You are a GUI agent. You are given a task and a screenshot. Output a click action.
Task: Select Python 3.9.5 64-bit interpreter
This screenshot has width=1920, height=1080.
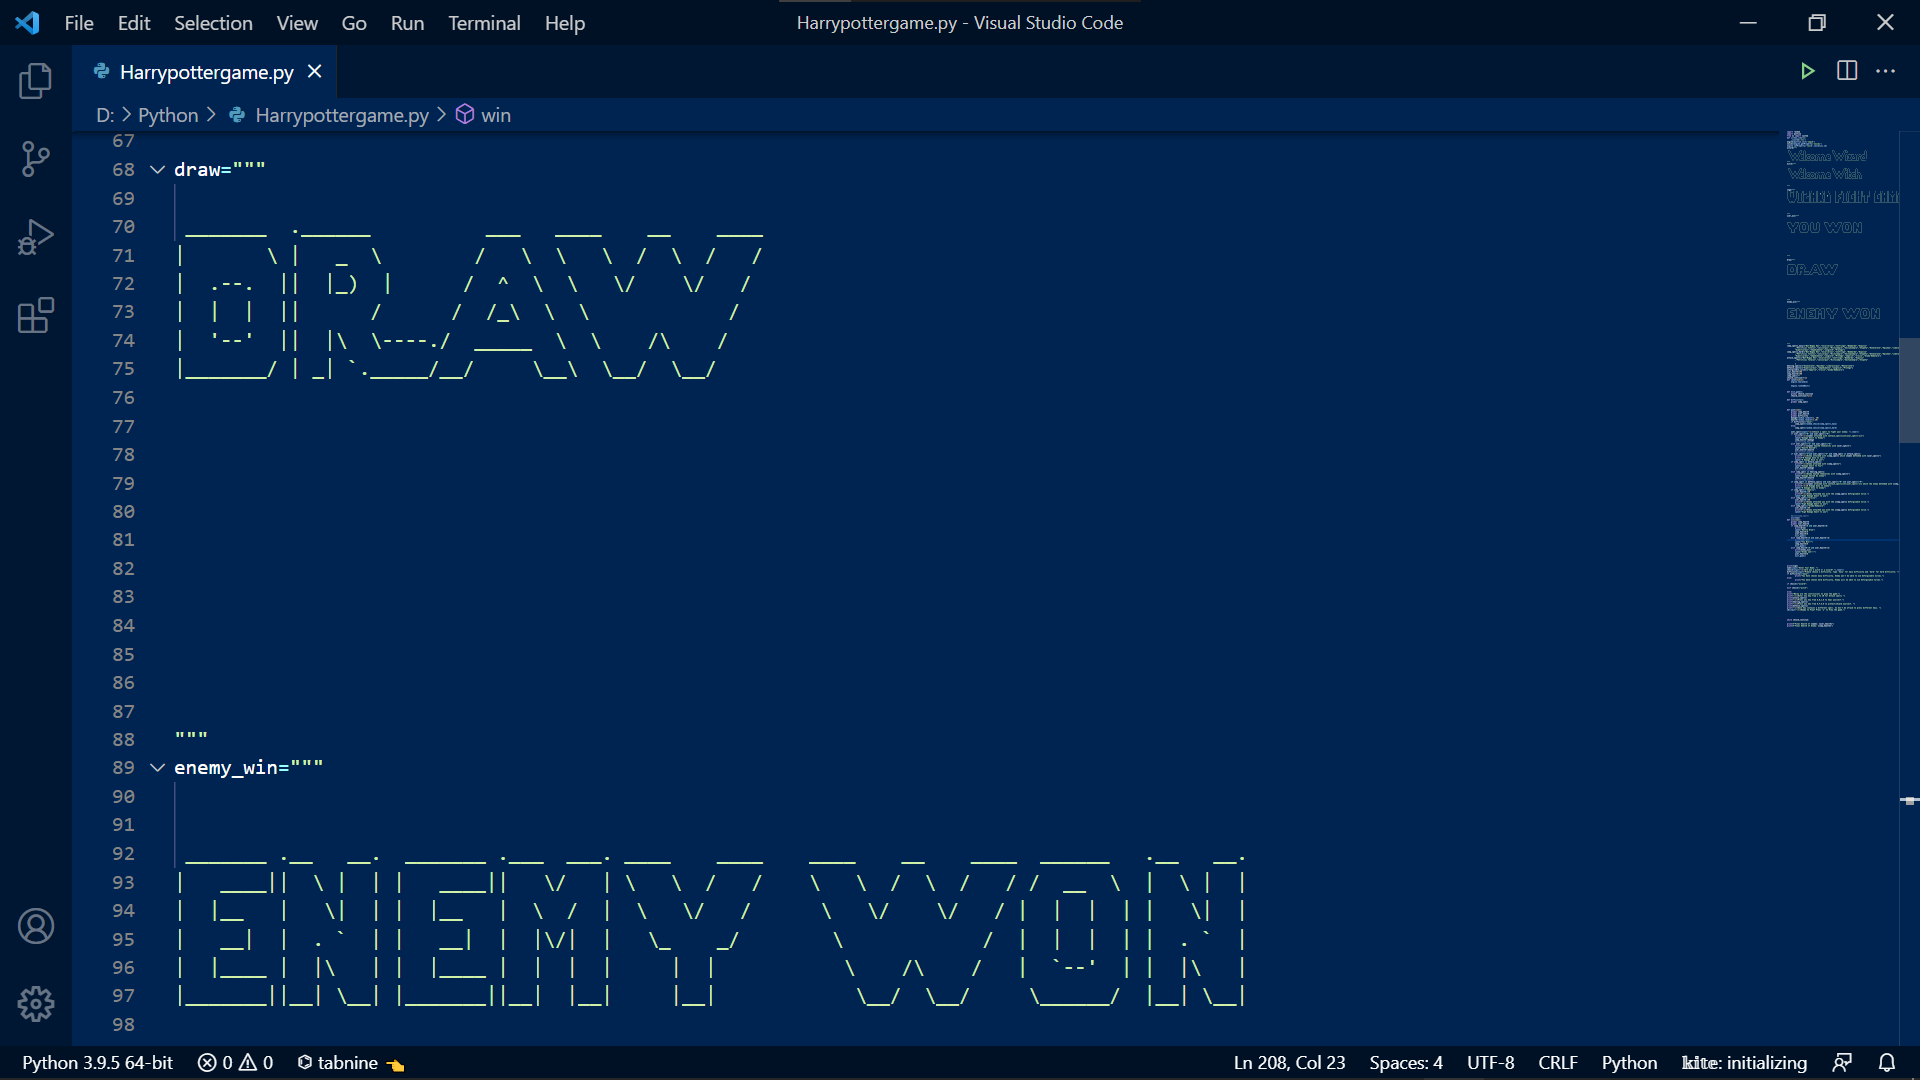coord(98,1063)
